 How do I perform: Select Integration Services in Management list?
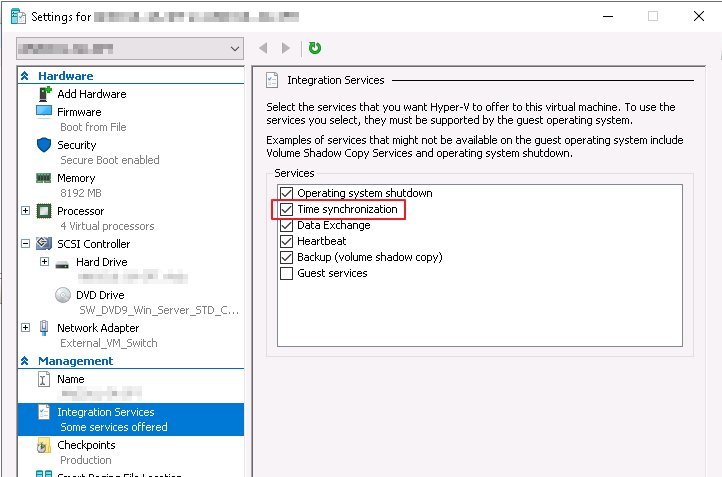pyautogui.click(x=105, y=412)
